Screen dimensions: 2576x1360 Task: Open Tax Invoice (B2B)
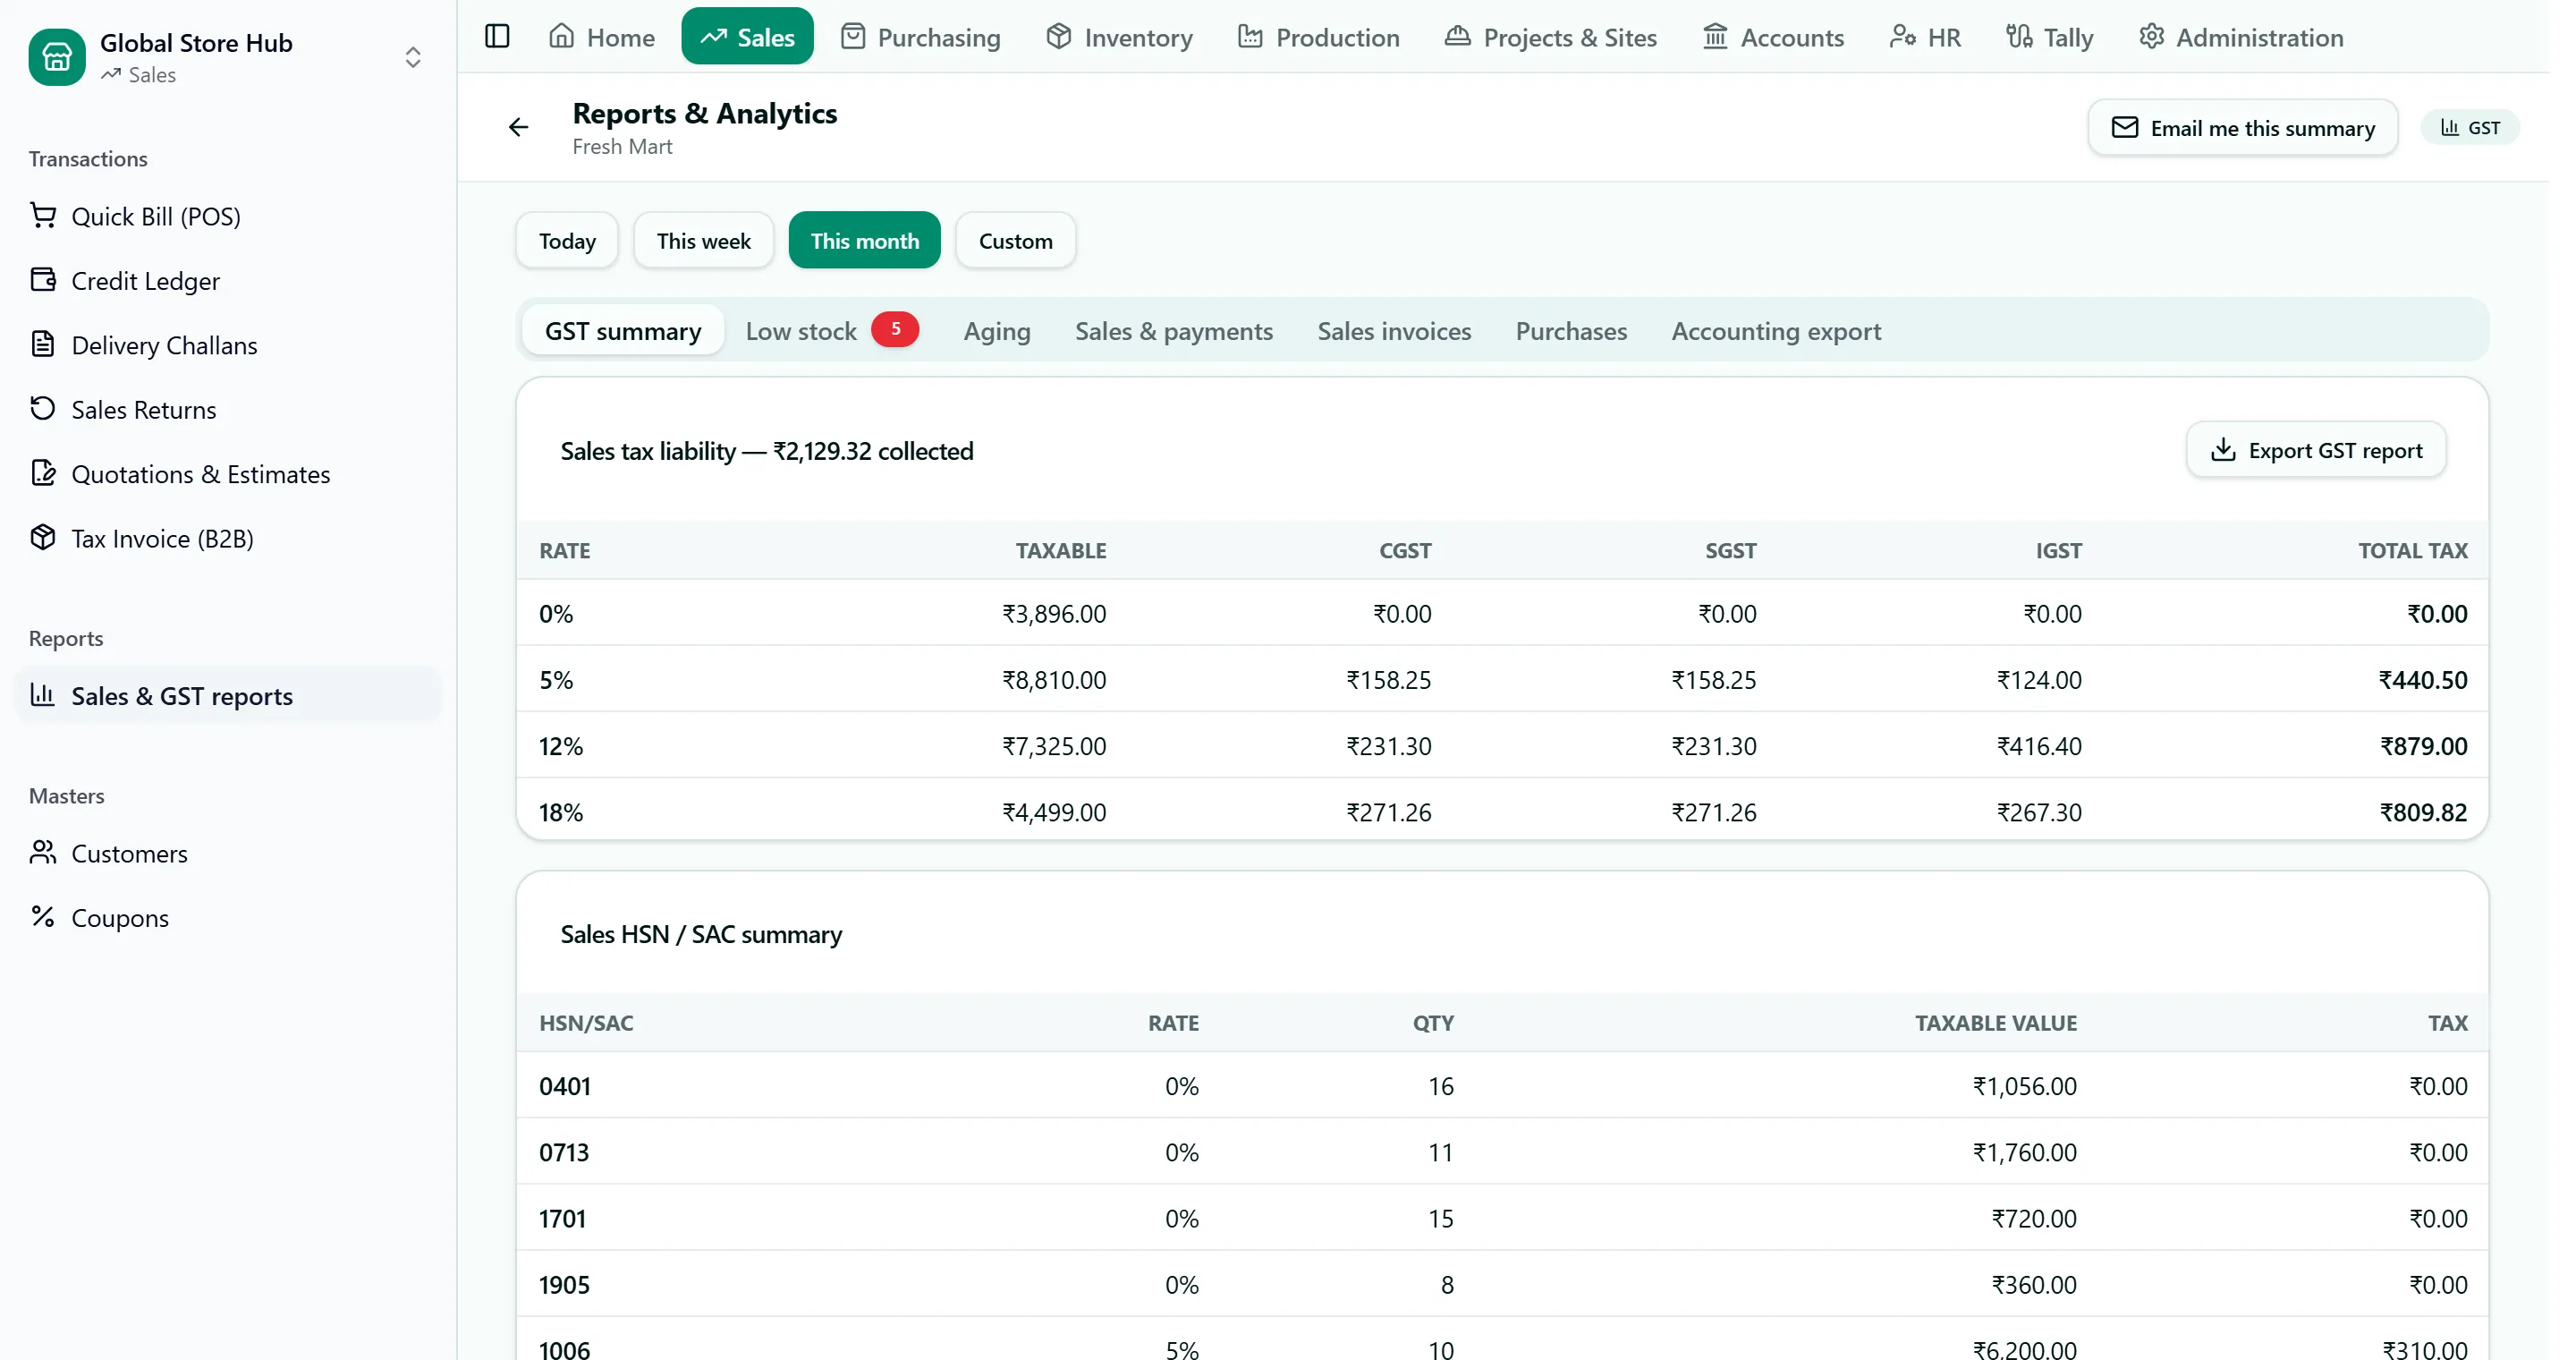pyautogui.click(x=228, y=539)
